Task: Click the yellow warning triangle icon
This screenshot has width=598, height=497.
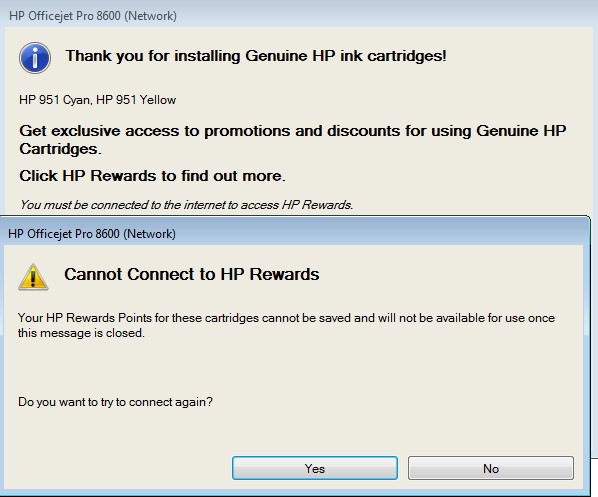Action: (x=33, y=277)
